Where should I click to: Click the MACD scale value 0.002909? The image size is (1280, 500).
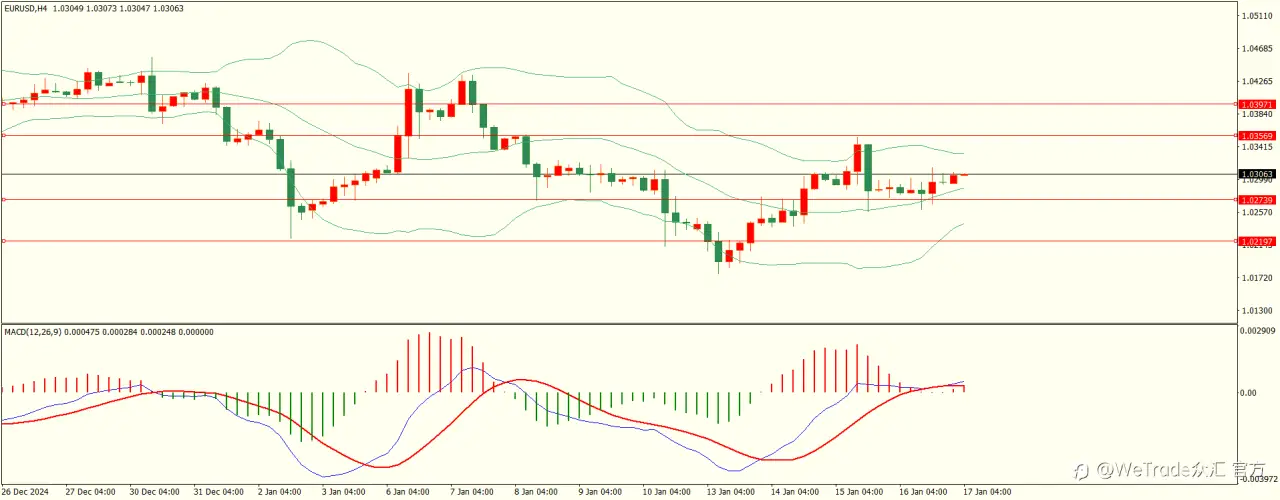(x=1257, y=329)
